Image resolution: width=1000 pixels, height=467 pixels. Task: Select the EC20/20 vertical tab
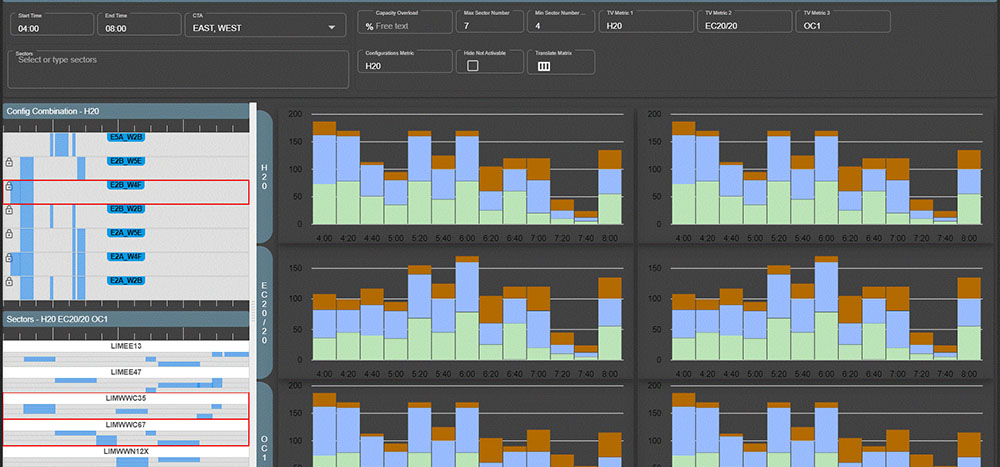click(265, 313)
